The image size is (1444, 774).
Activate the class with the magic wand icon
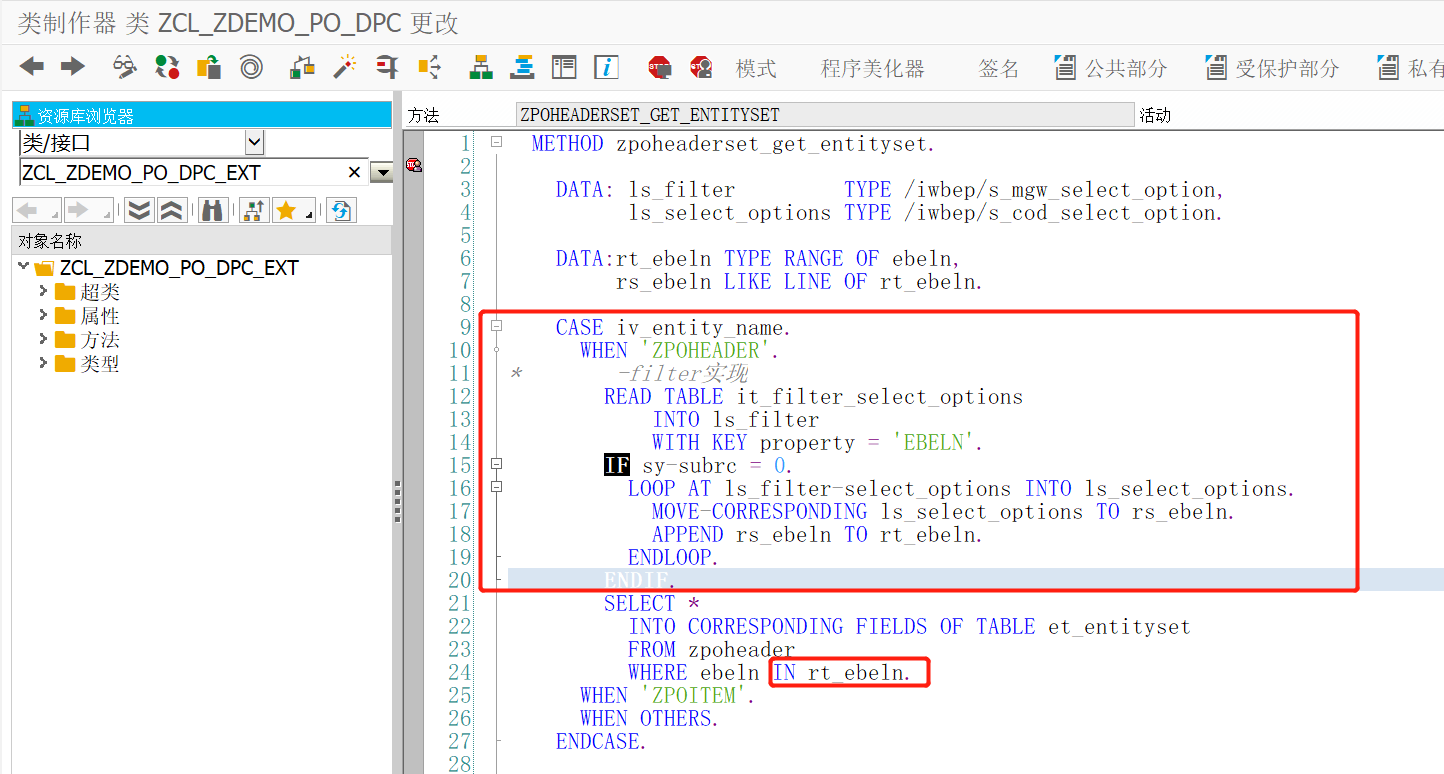347,67
